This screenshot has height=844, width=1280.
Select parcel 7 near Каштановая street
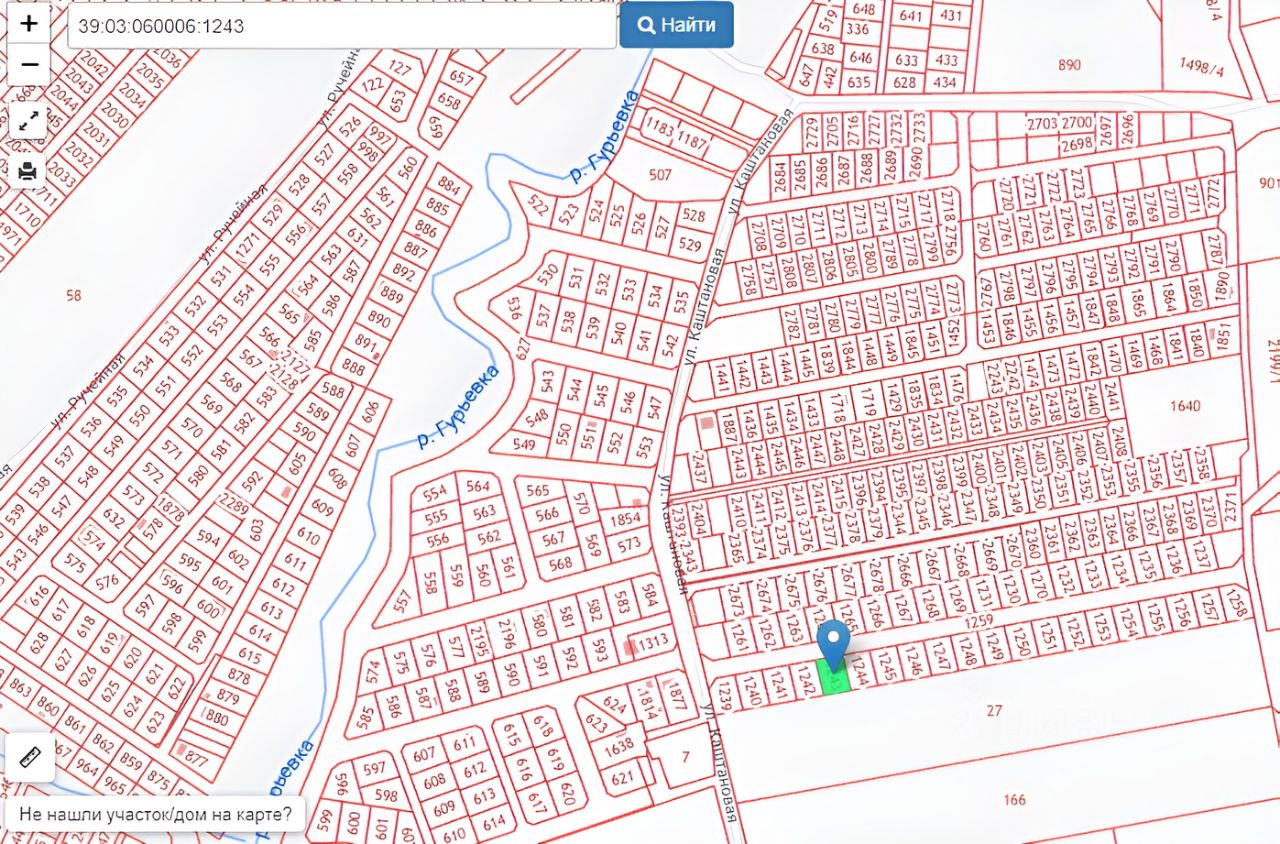(685, 757)
